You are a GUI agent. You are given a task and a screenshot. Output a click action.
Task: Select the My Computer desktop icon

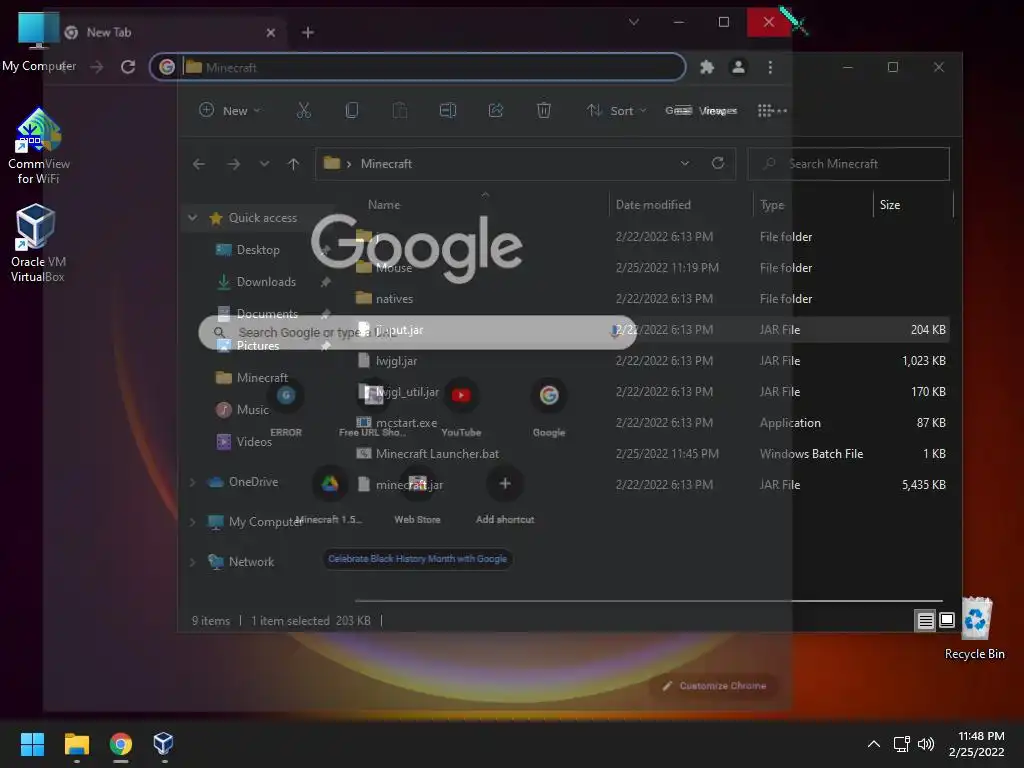[x=39, y=40]
